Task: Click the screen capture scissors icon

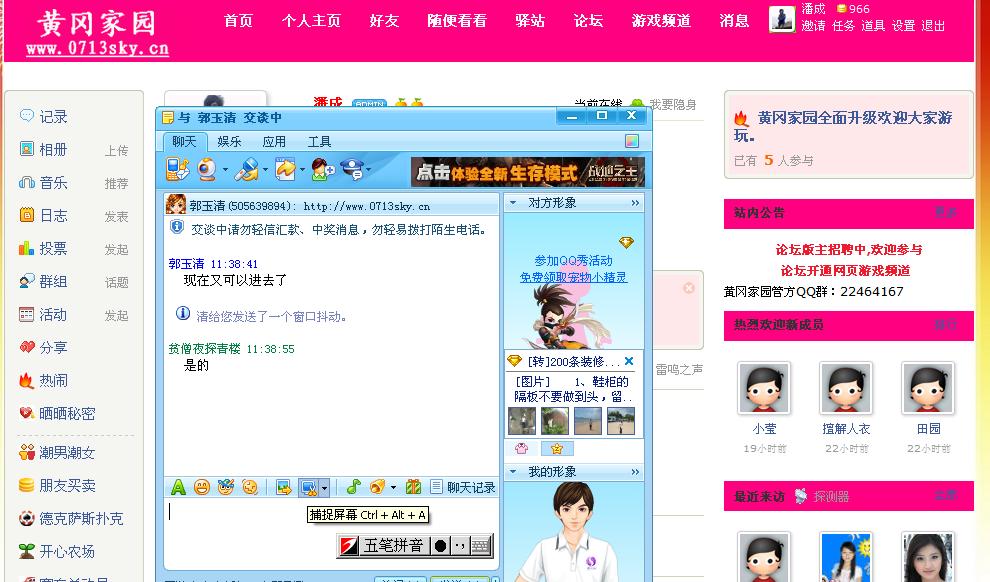Action: (309, 487)
